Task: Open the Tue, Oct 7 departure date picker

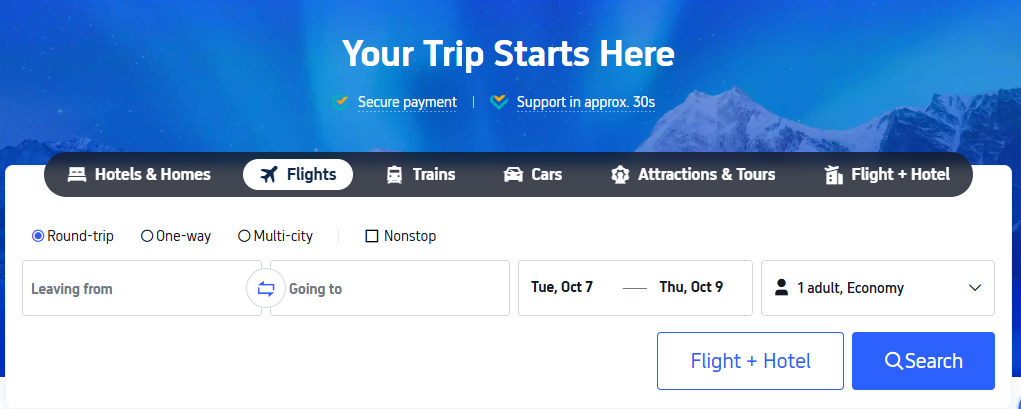Action: pos(562,288)
